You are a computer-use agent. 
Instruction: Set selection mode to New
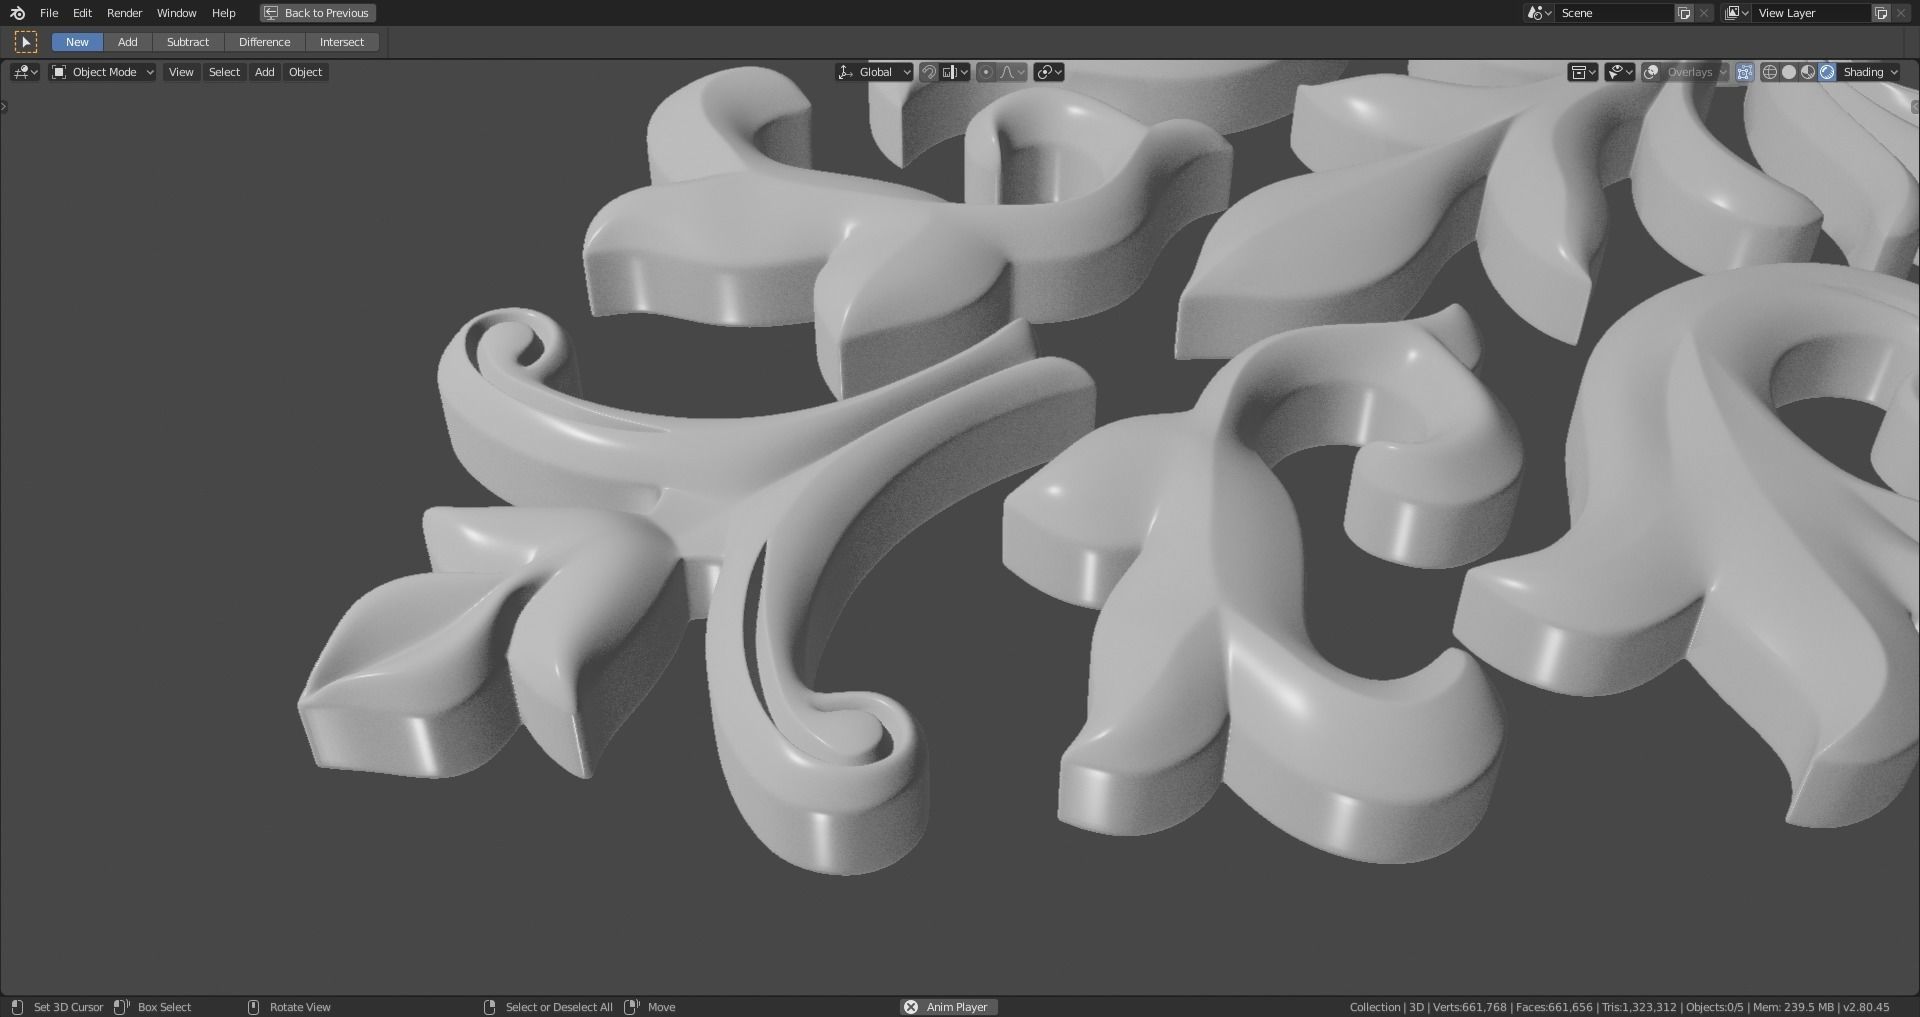click(77, 42)
